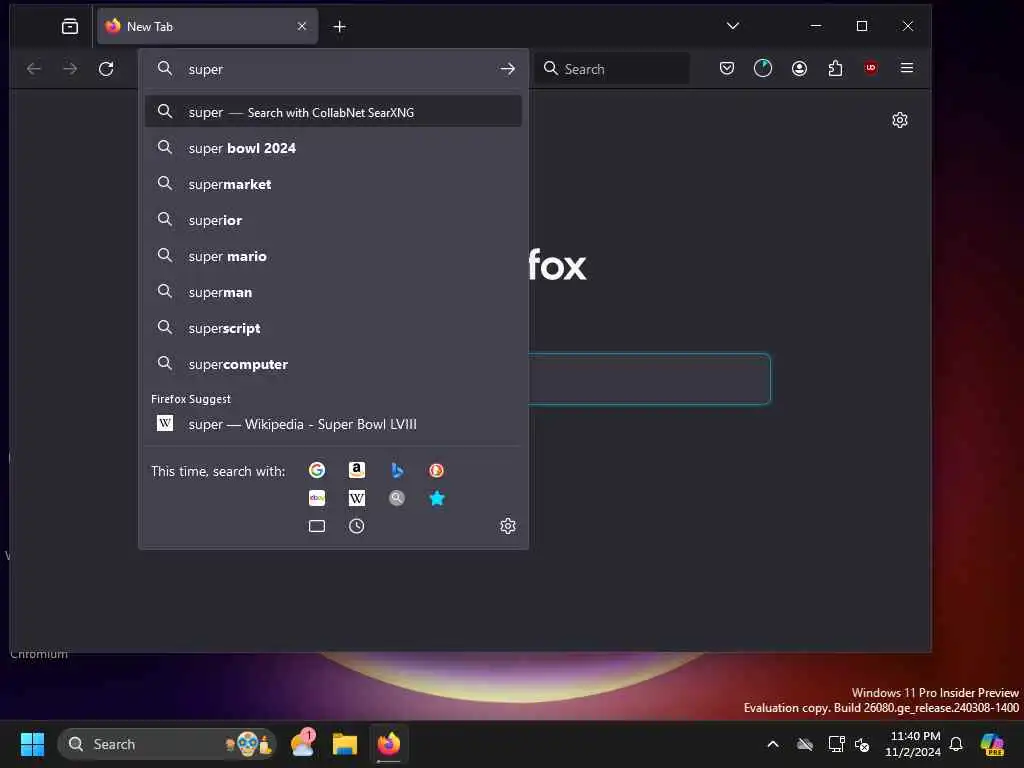Open the uBlock Origin icon
The height and width of the screenshot is (768, 1024).
click(x=871, y=68)
